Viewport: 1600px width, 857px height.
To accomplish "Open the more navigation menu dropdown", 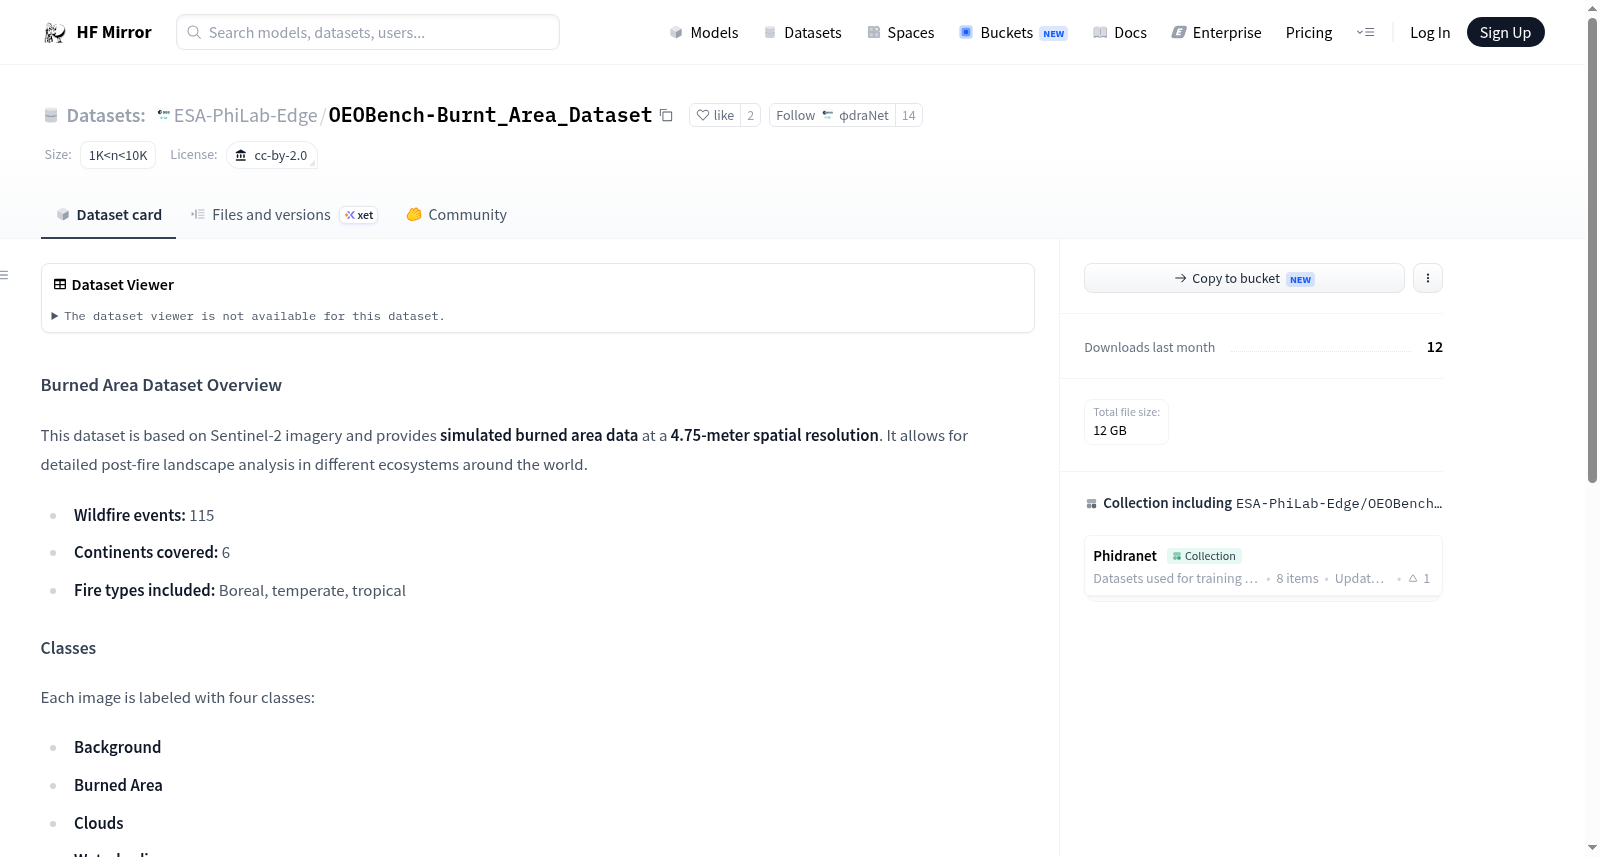I will (1365, 32).
